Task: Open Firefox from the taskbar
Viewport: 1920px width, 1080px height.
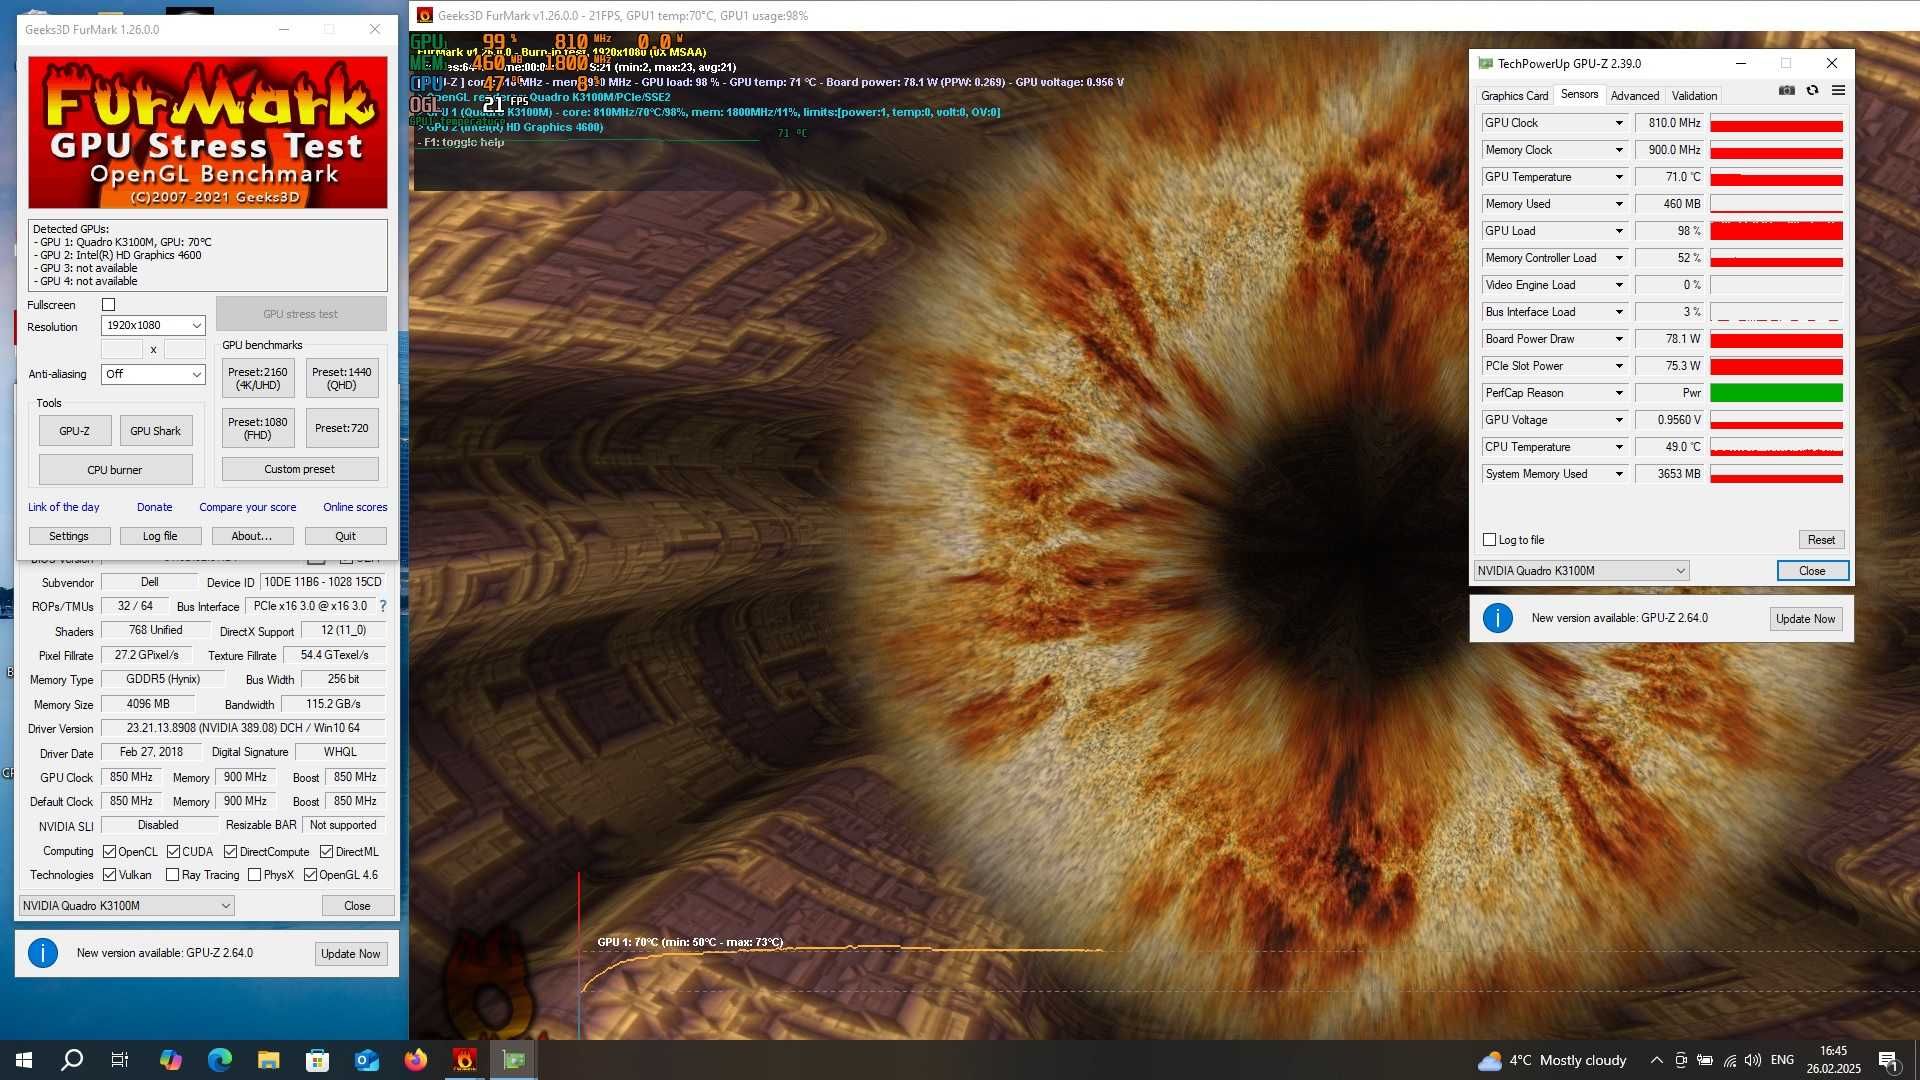Action: coord(415,1060)
